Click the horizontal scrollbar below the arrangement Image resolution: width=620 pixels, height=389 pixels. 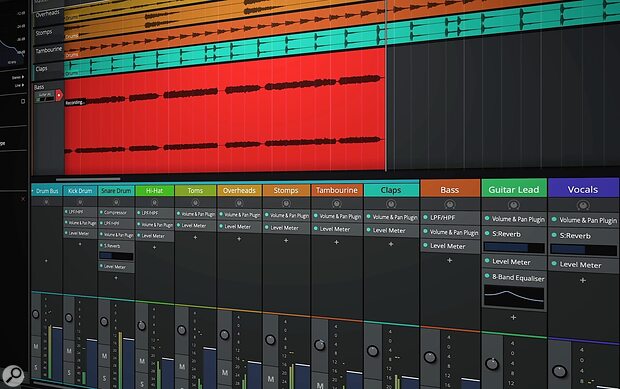tap(88, 179)
